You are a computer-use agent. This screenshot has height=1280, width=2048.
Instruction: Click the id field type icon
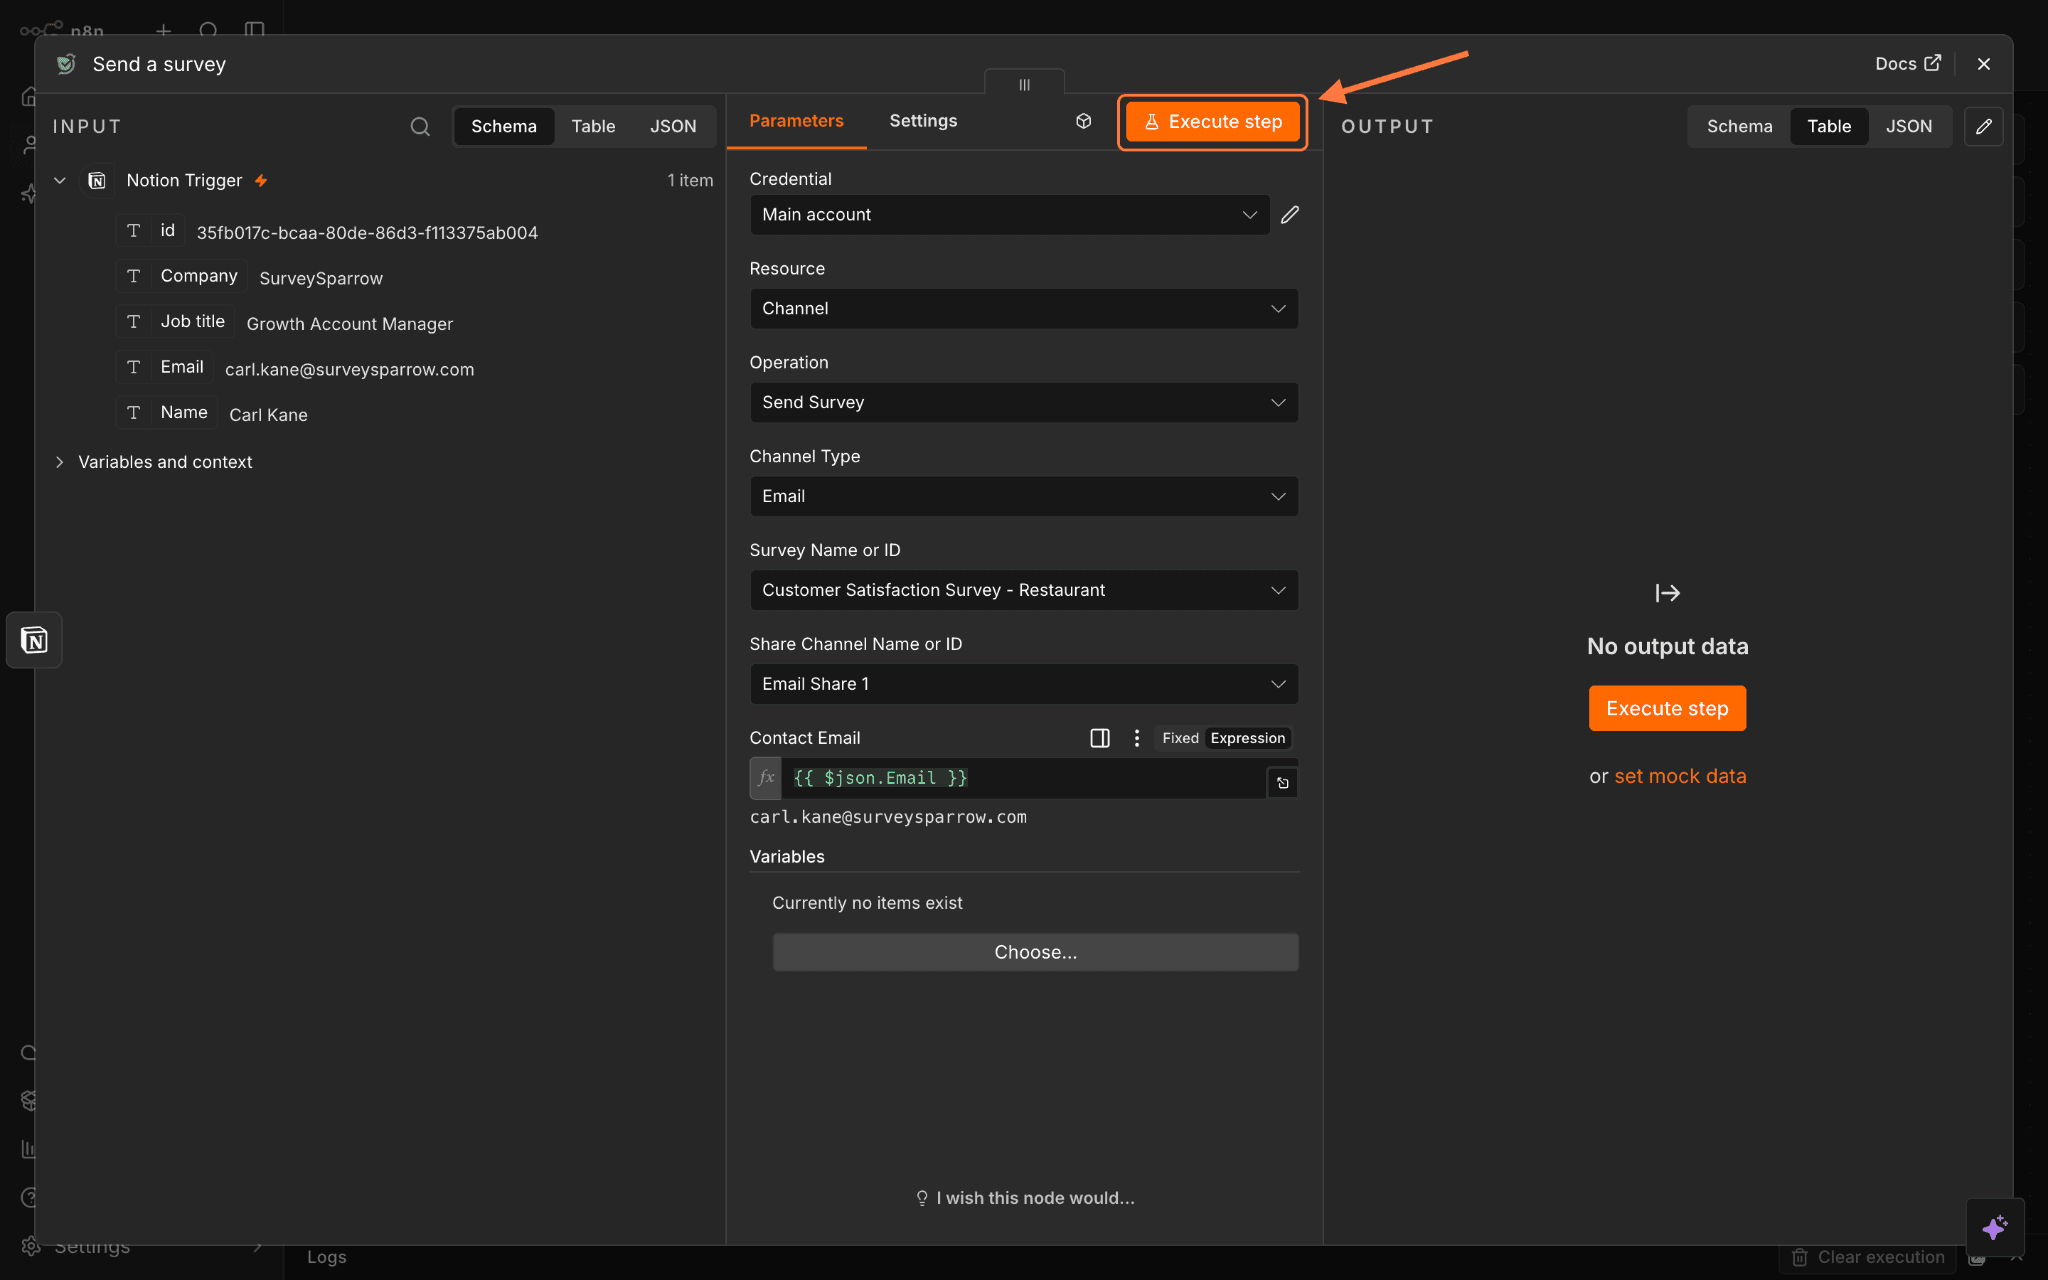(133, 231)
